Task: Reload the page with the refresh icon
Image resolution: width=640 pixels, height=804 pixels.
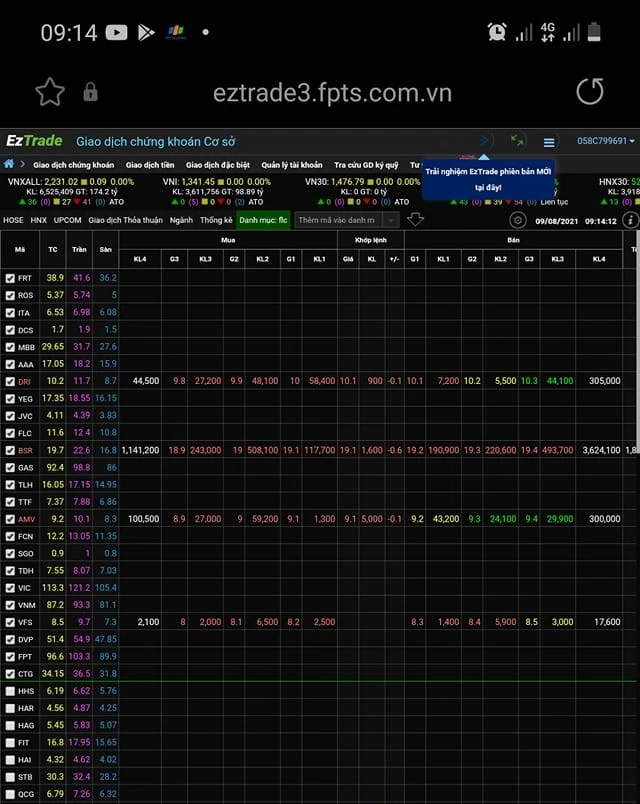Action: [x=590, y=92]
